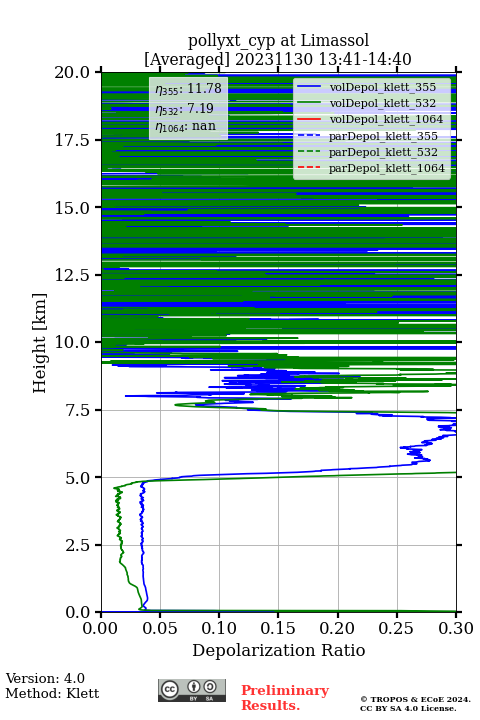This screenshot has width=480, height=720.
Task: Click the averaged time range subtitle
Action: click(278, 59)
